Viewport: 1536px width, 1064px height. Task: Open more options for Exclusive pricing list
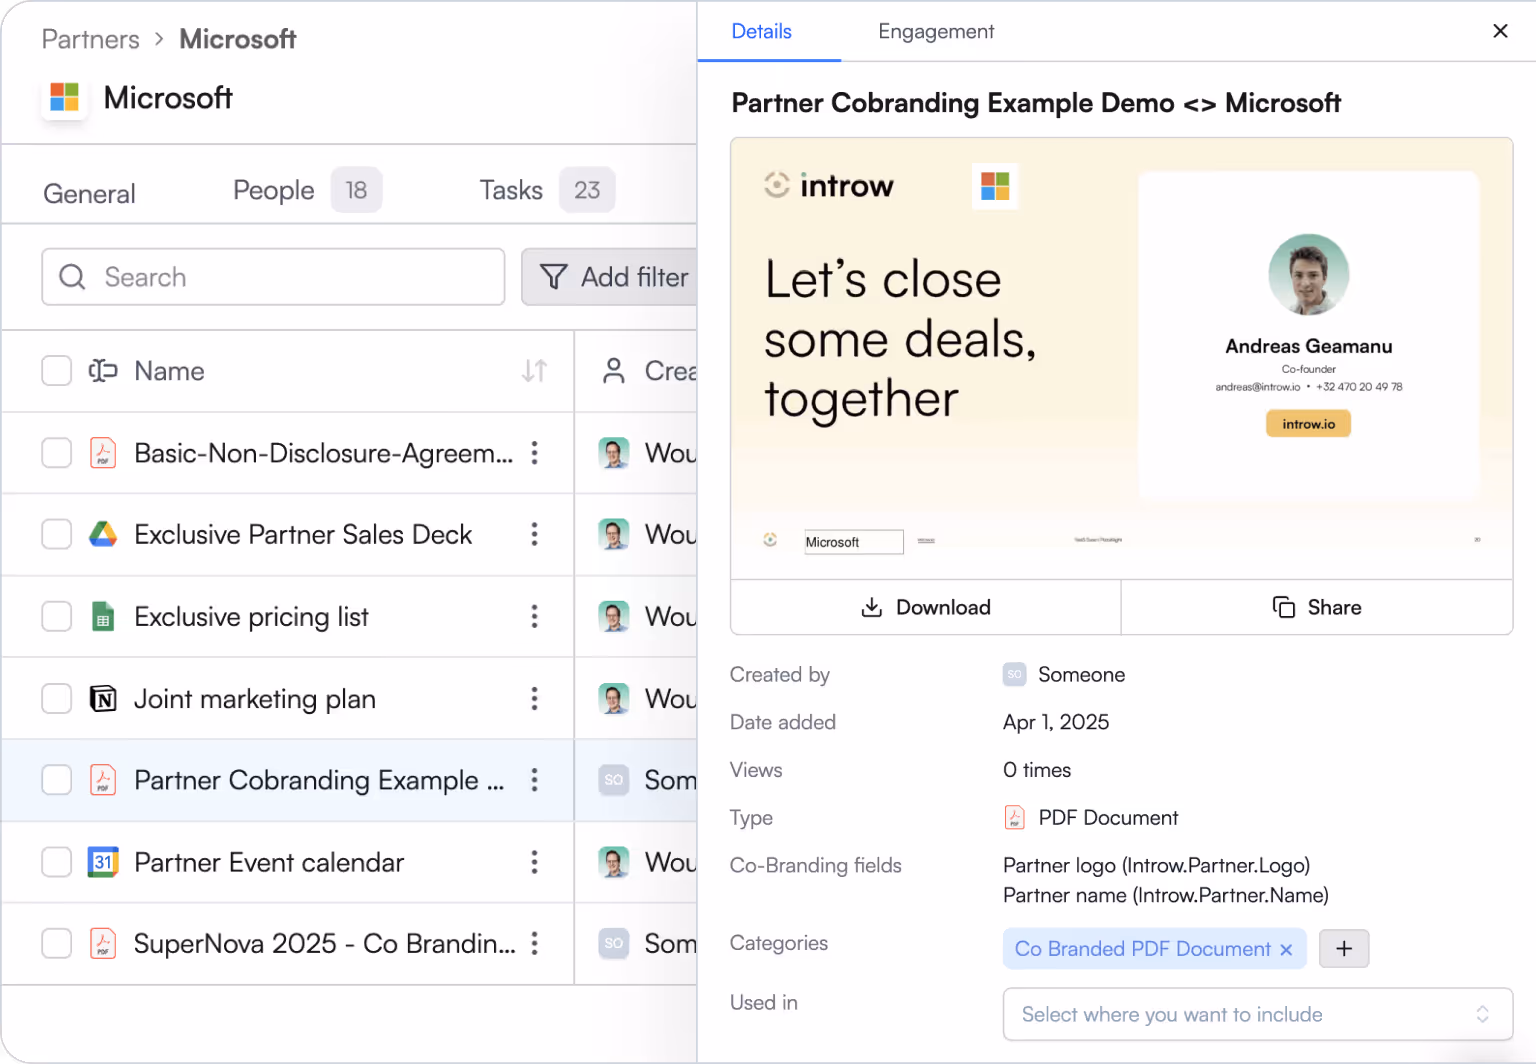pos(535,616)
